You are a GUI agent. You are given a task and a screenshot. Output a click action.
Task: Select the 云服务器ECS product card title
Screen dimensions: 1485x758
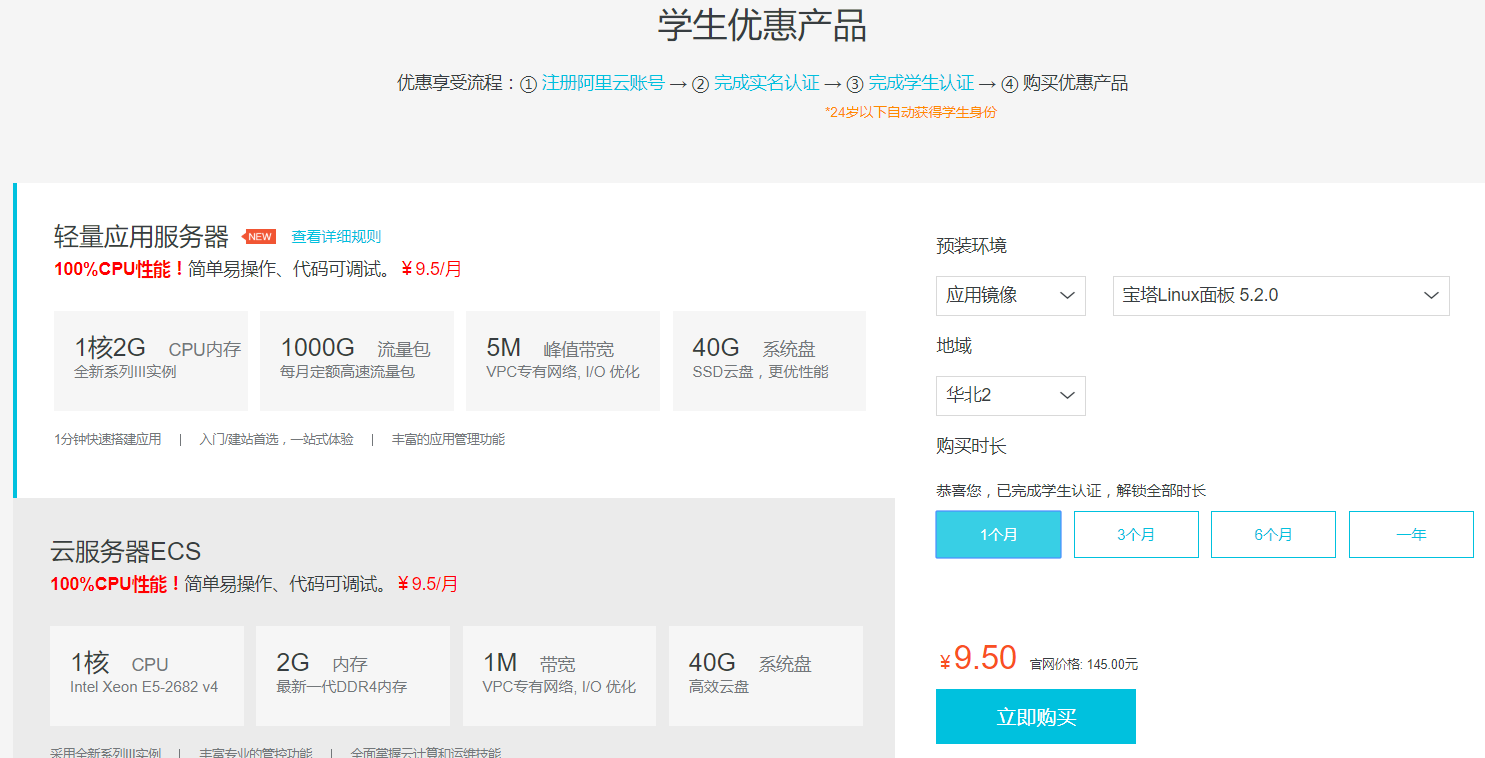[126, 551]
